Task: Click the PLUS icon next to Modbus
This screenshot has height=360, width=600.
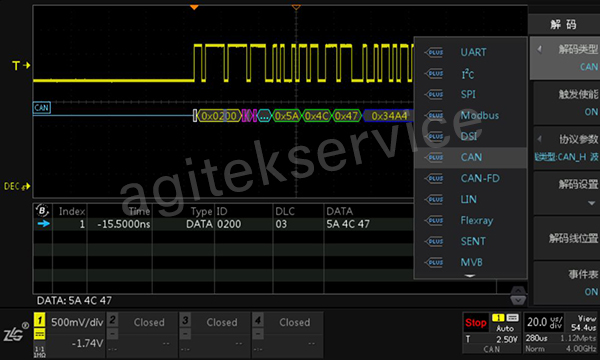Action: coord(434,116)
